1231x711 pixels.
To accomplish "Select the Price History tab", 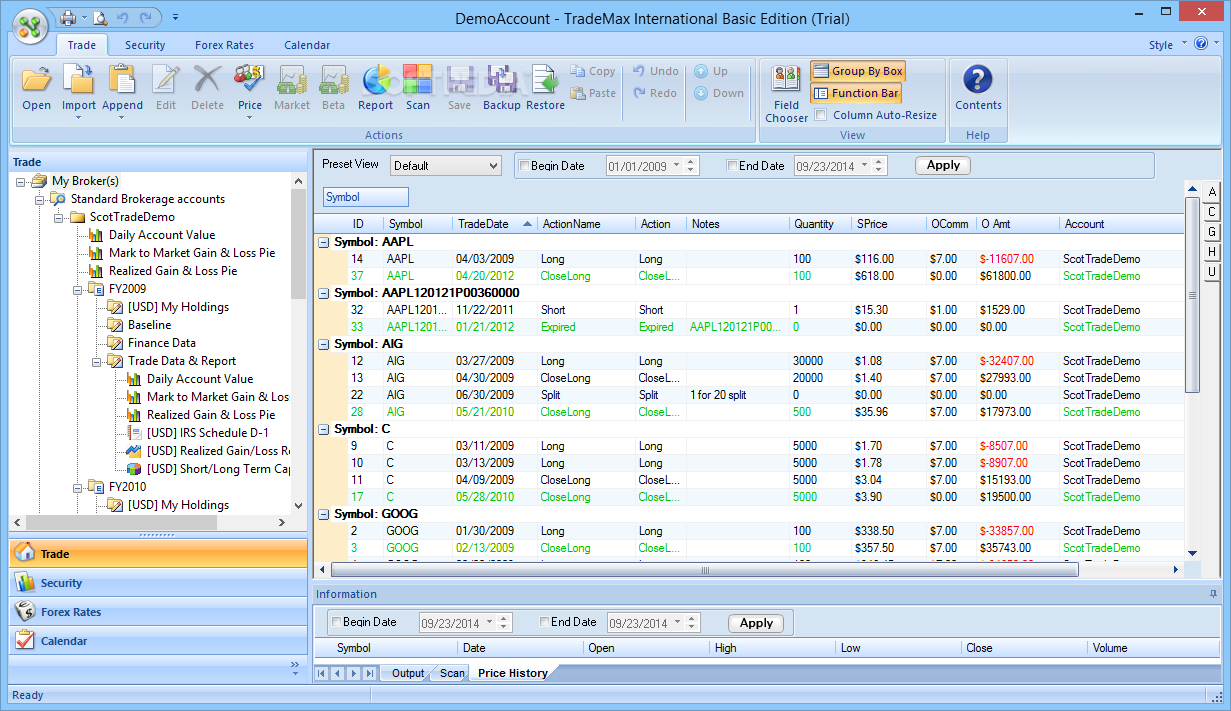I will click(x=512, y=673).
